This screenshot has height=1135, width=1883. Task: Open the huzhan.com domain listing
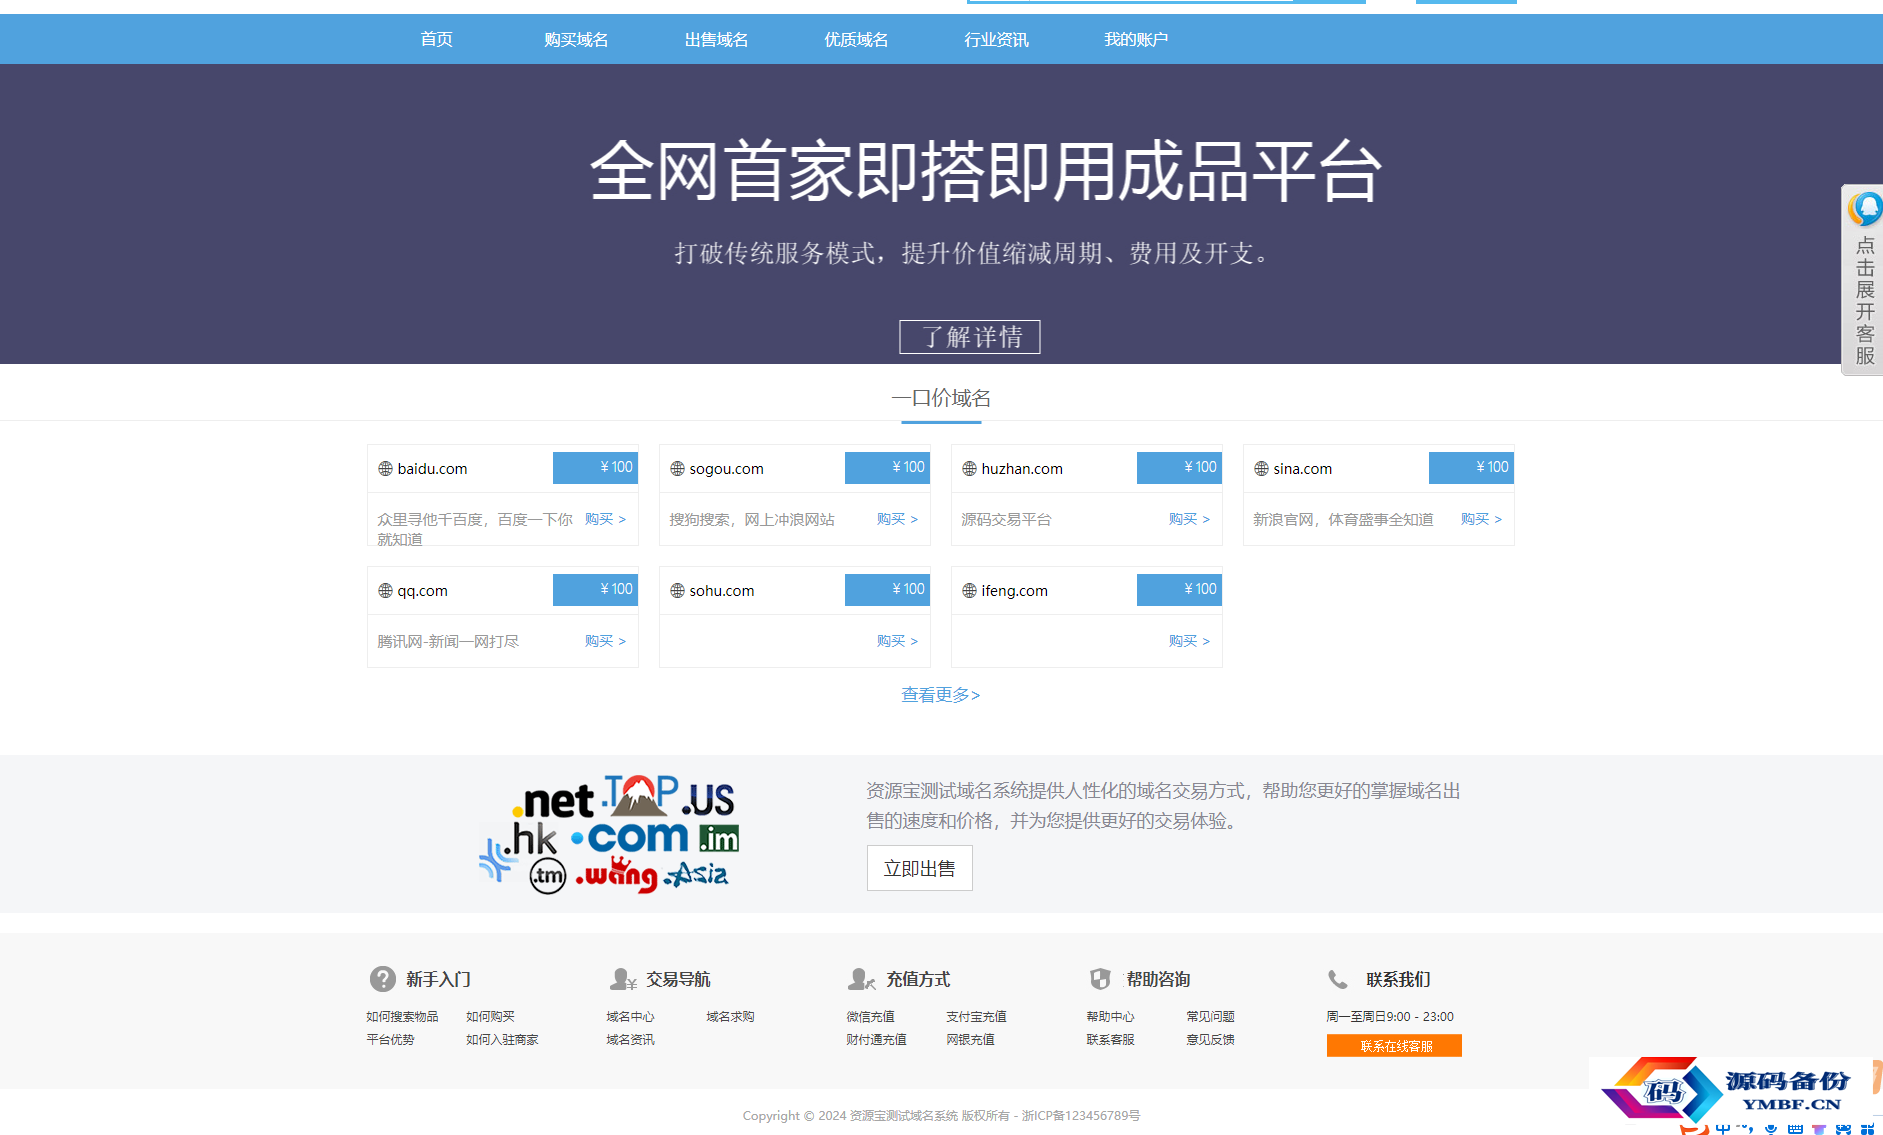pos(1022,468)
